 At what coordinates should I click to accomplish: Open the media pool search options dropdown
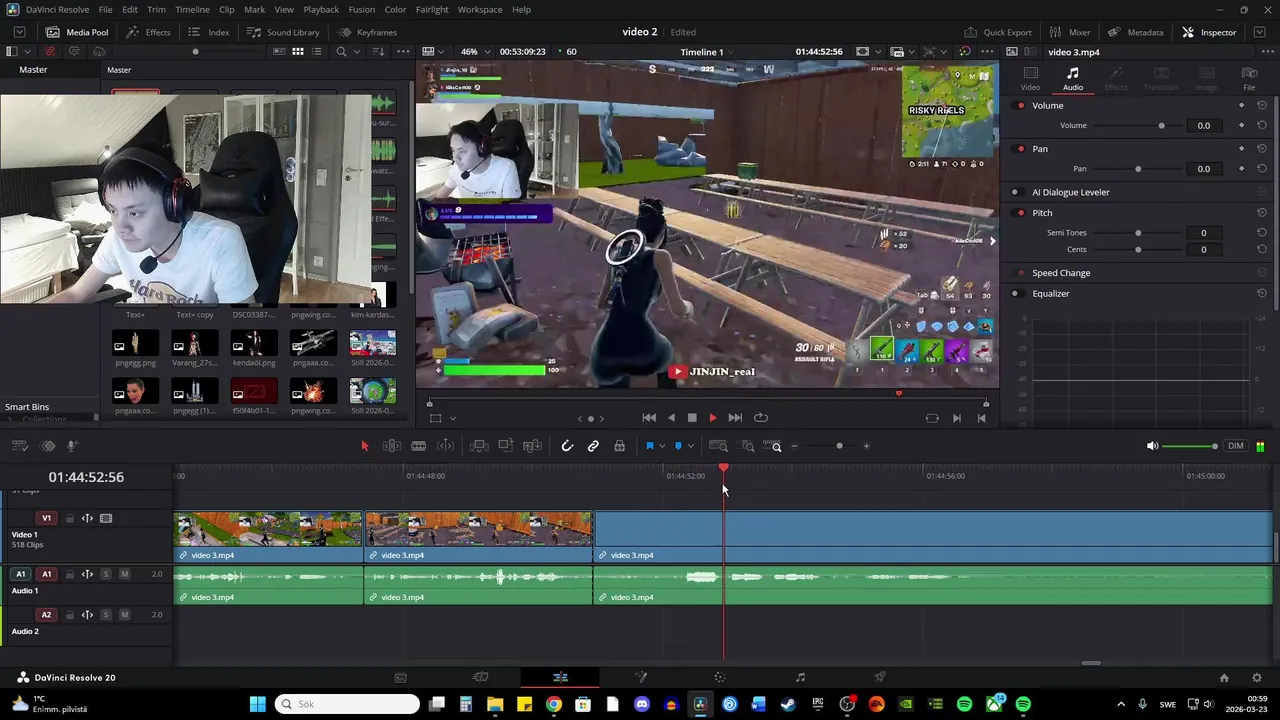[359, 52]
